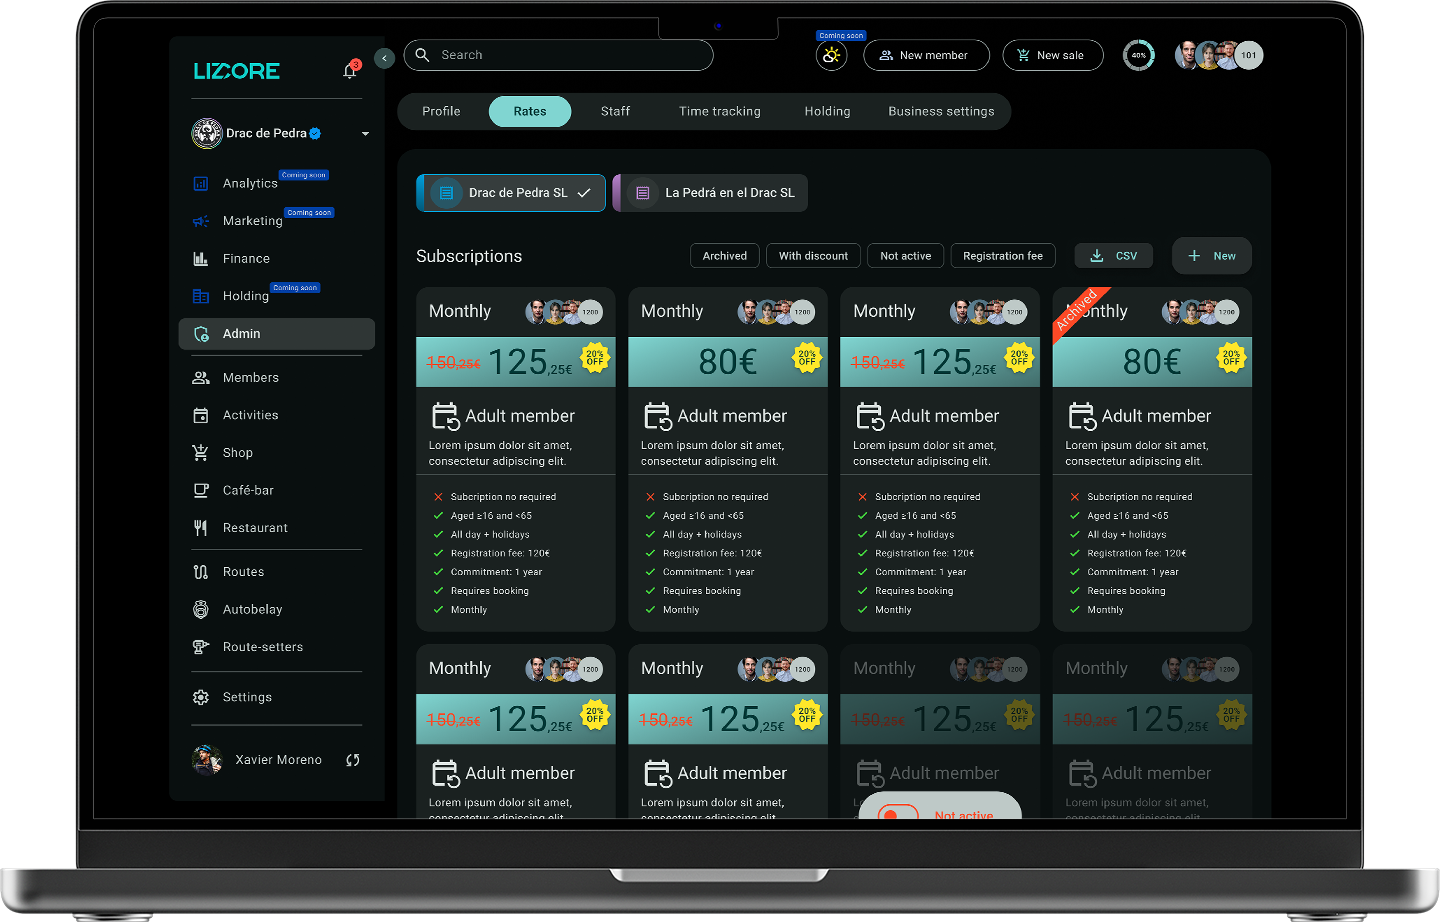
Task: Open the Time tracking tab
Action: point(719,111)
